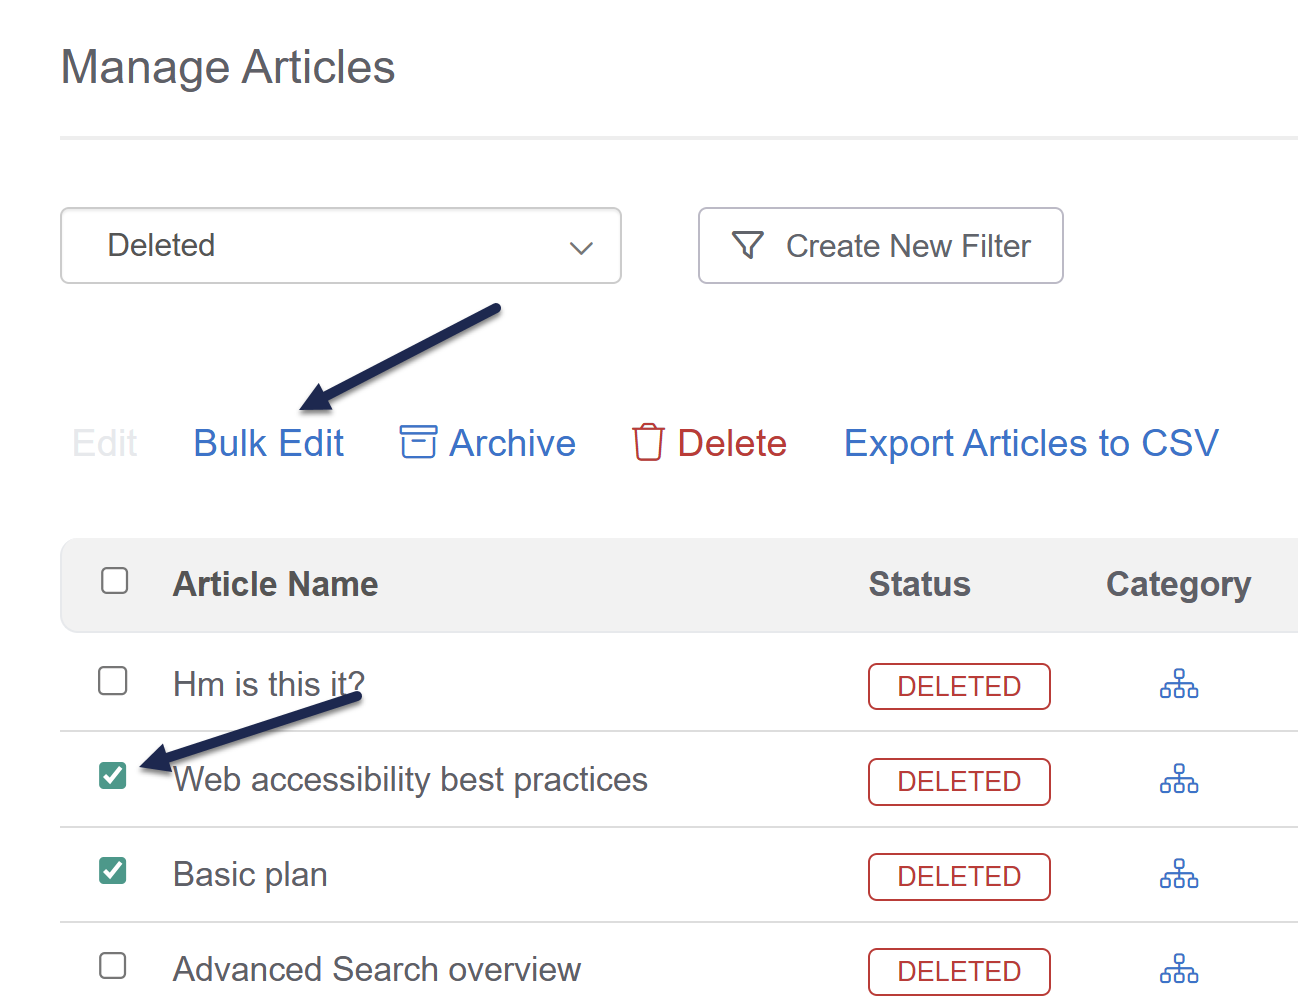1298x1004 pixels.
Task: Open the Deleted filter dropdown
Action: point(340,245)
